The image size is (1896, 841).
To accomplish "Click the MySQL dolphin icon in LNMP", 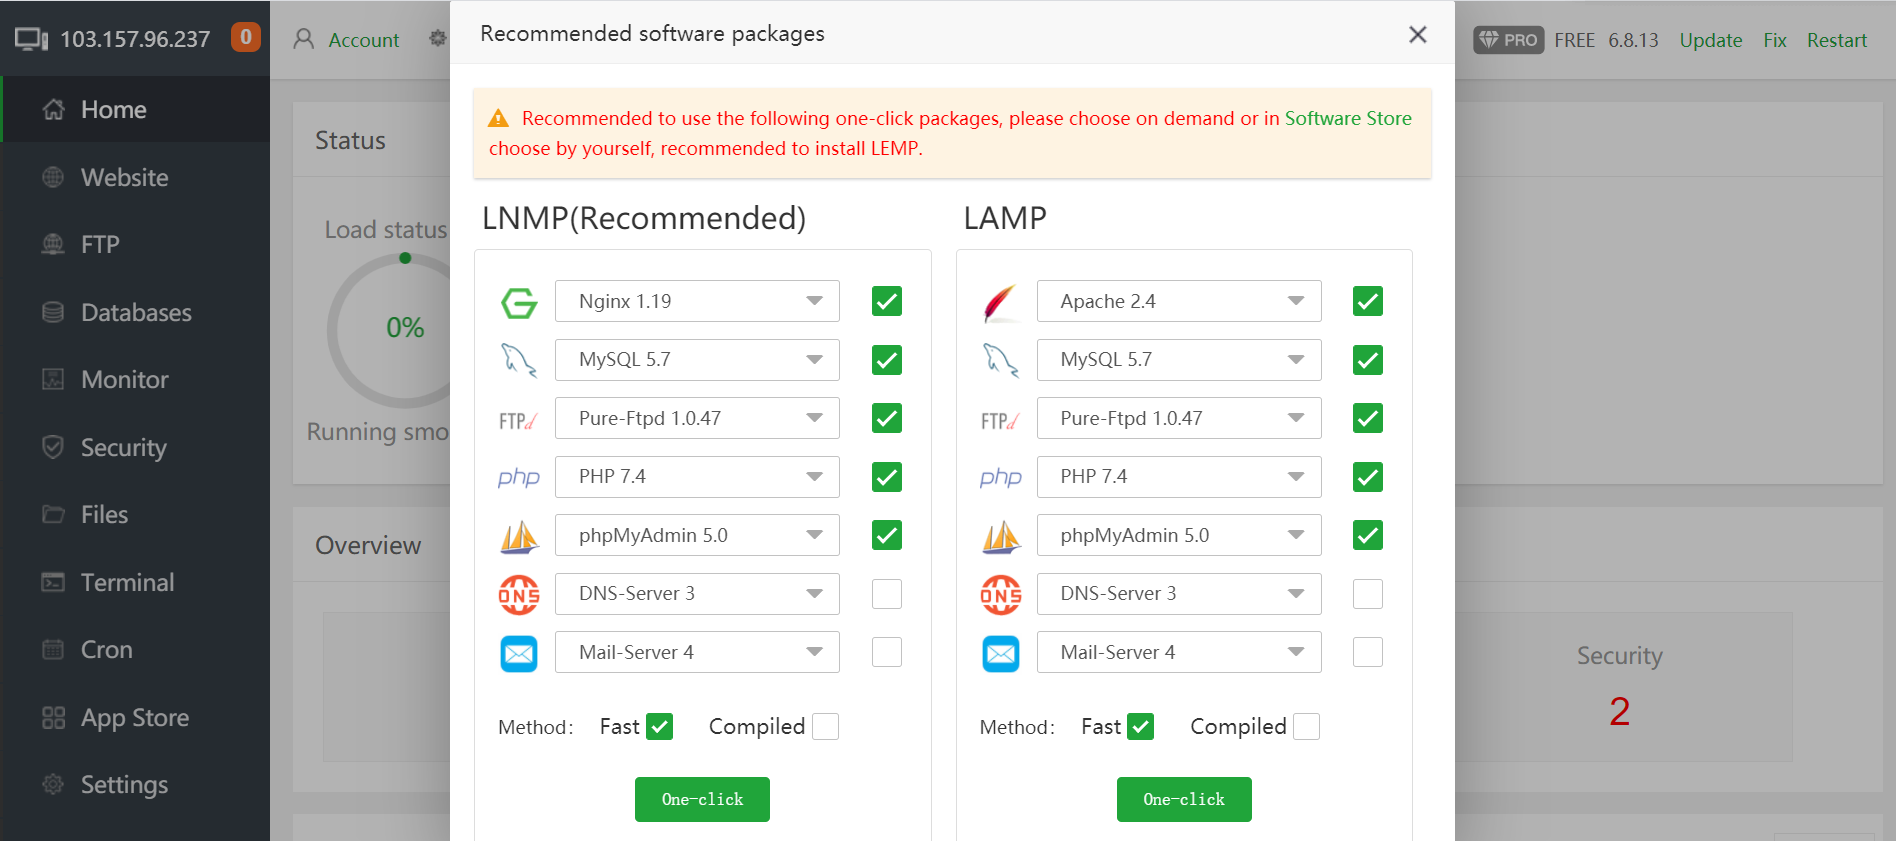I will click(x=519, y=360).
